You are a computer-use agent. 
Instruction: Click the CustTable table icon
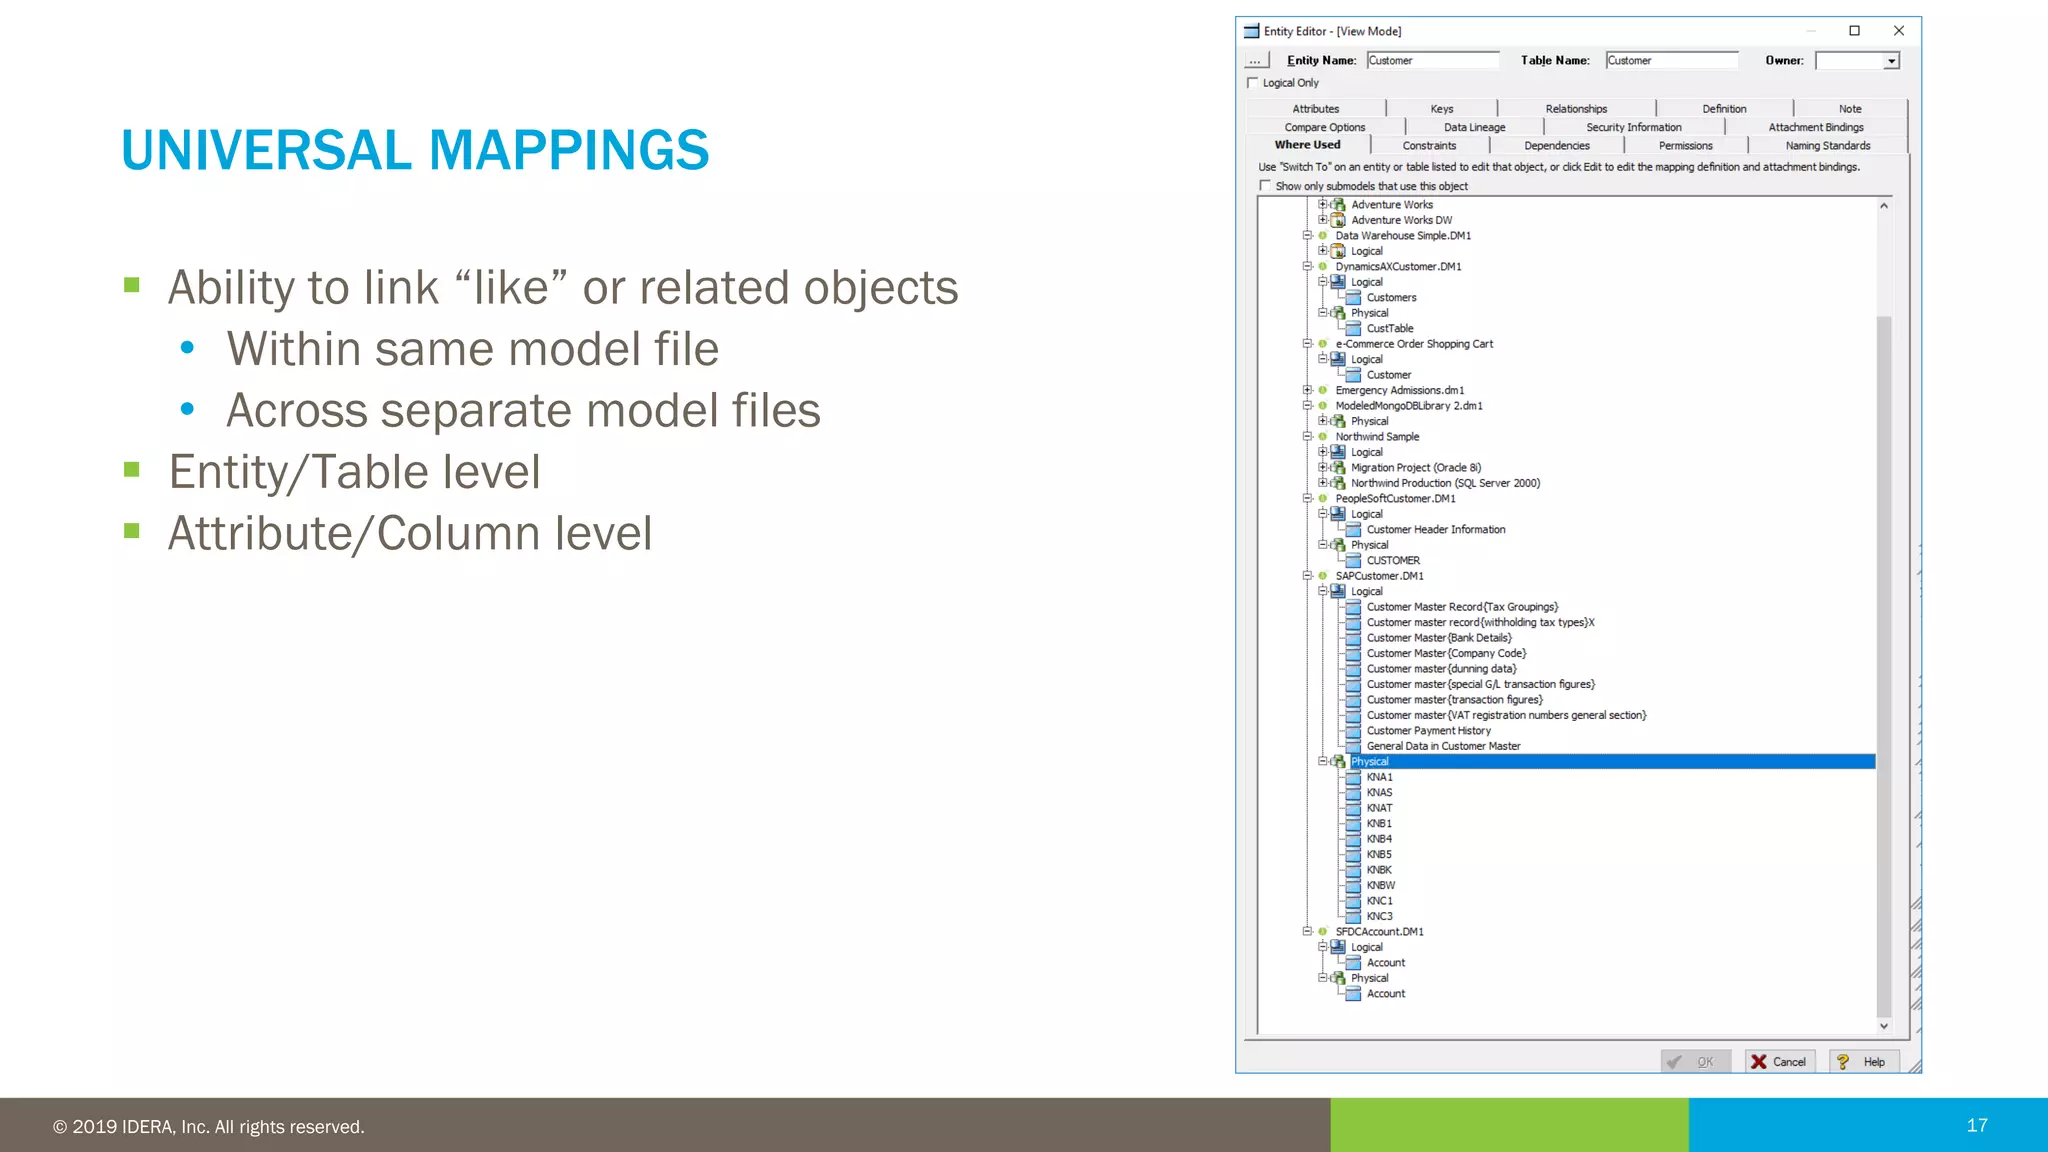coord(1353,328)
